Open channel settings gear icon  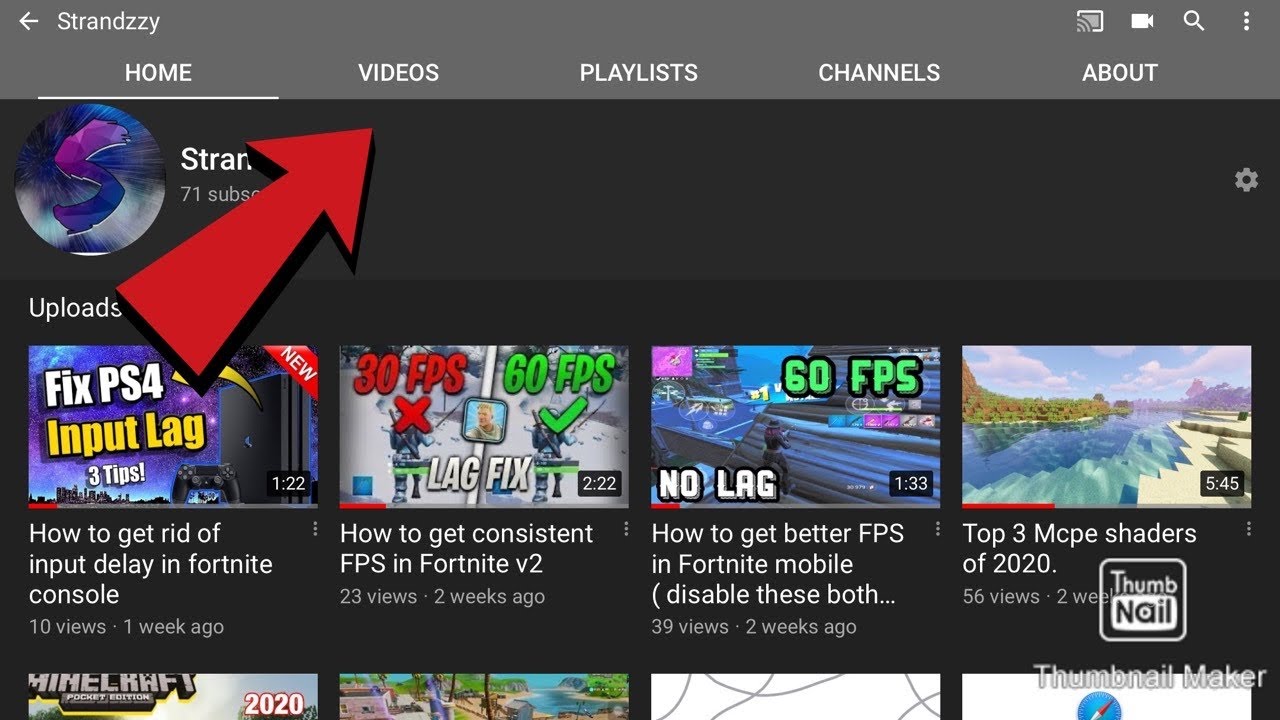coord(1246,180)
